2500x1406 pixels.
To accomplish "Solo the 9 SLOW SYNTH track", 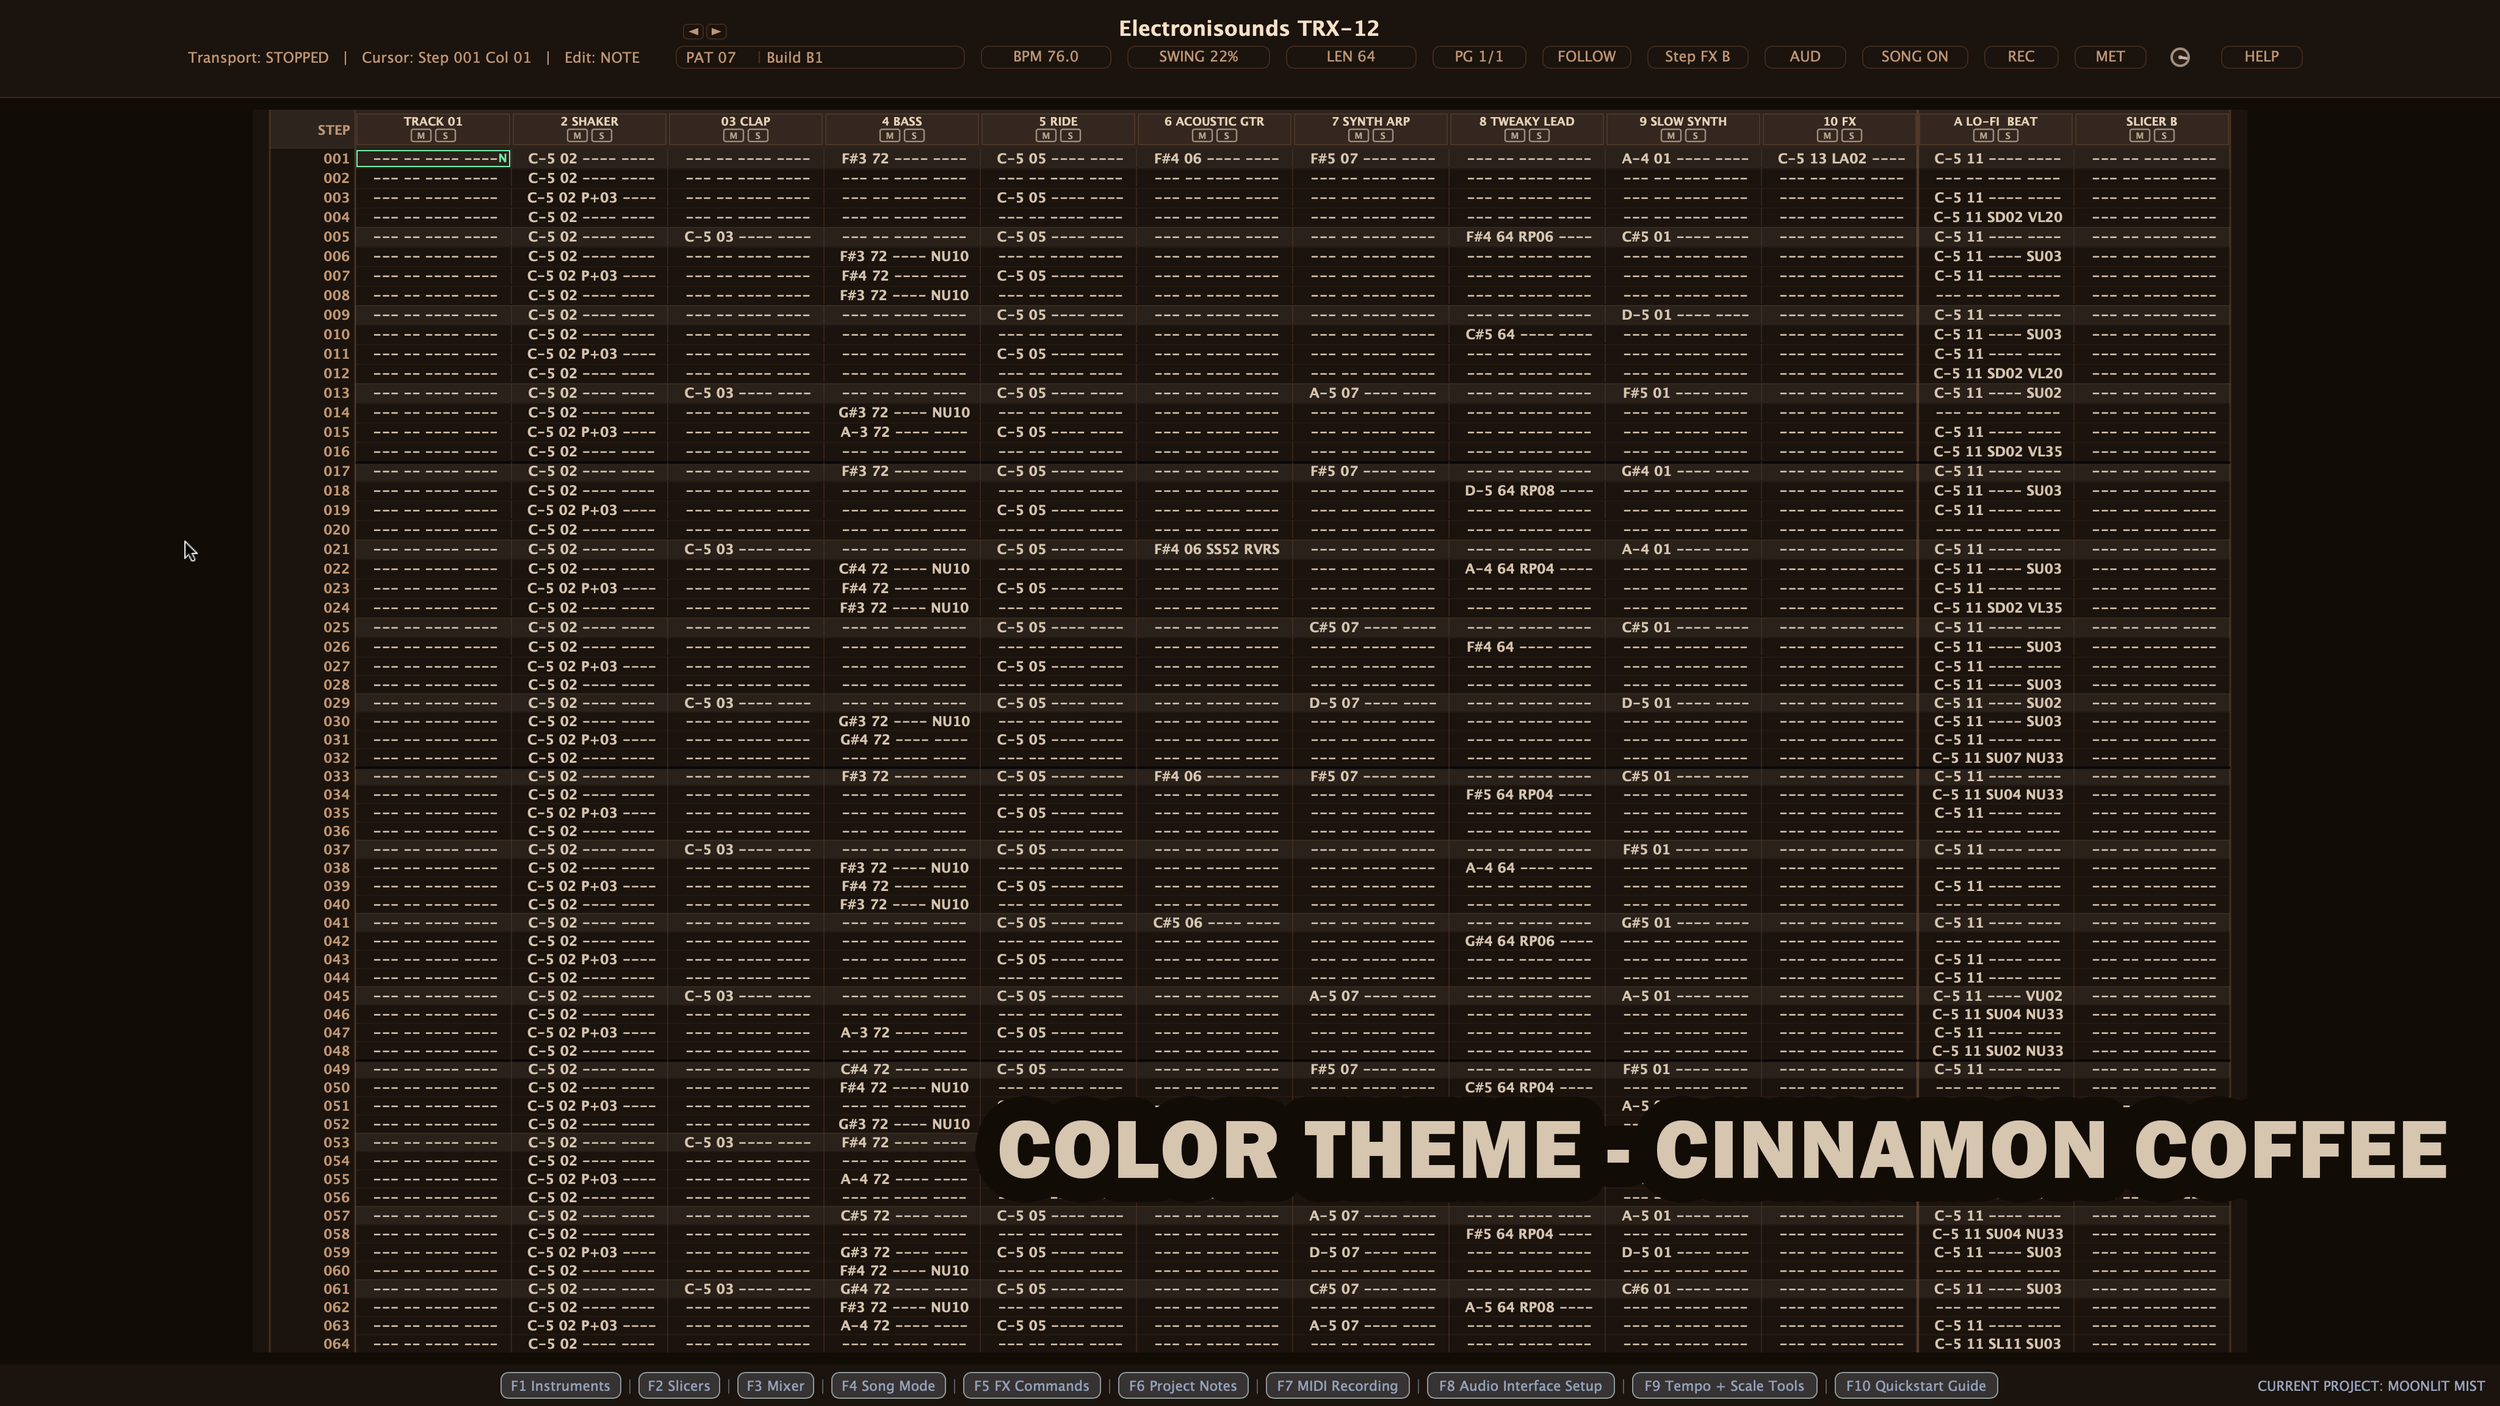I will [1695, 136].
